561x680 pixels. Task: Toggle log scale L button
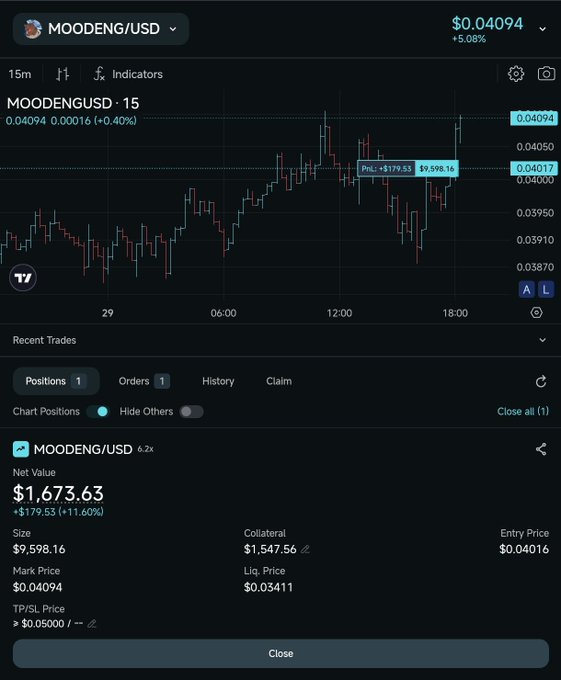(546, 289)
